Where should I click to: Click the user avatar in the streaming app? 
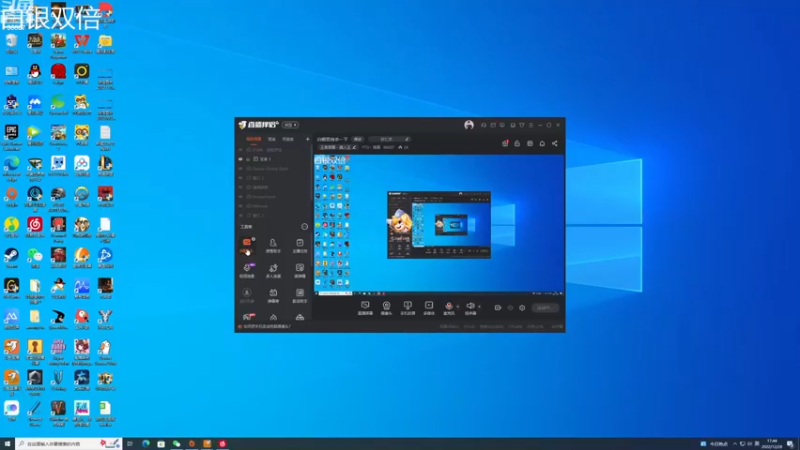[x=469, y=125]
